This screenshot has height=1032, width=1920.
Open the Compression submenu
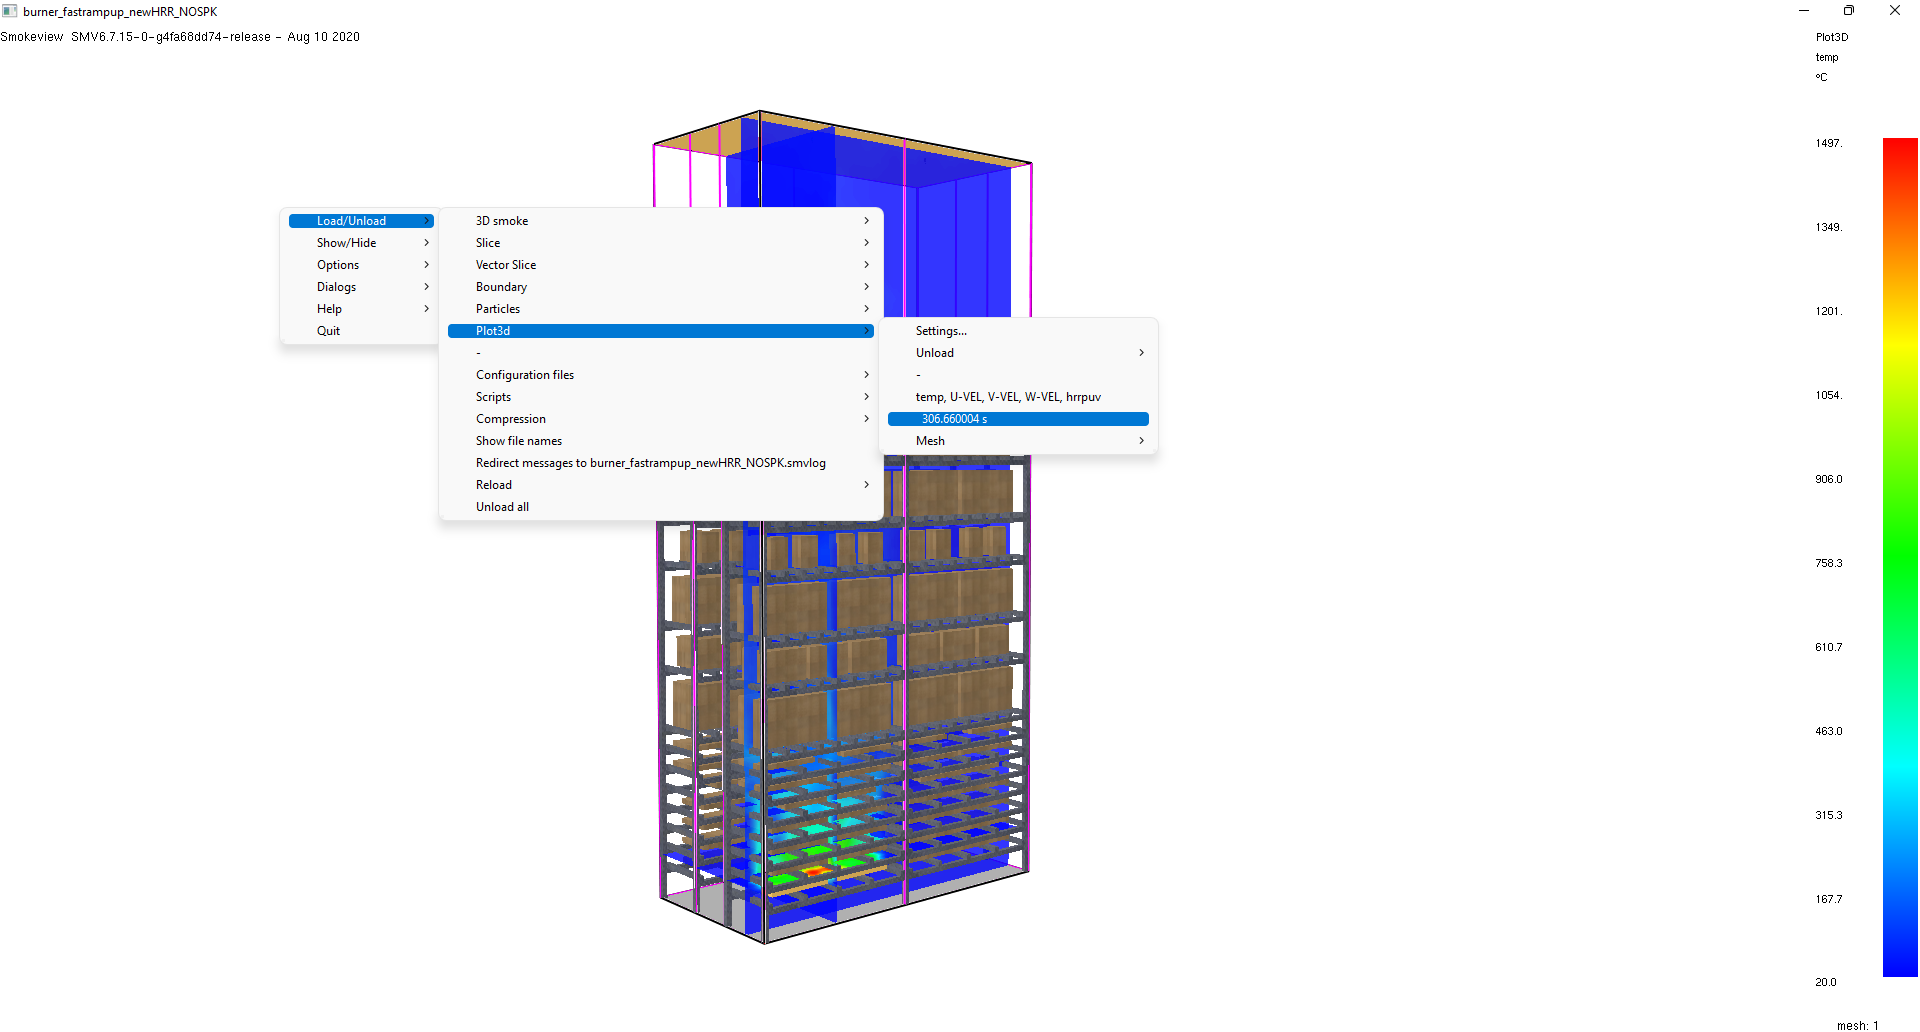coord(511,418)
